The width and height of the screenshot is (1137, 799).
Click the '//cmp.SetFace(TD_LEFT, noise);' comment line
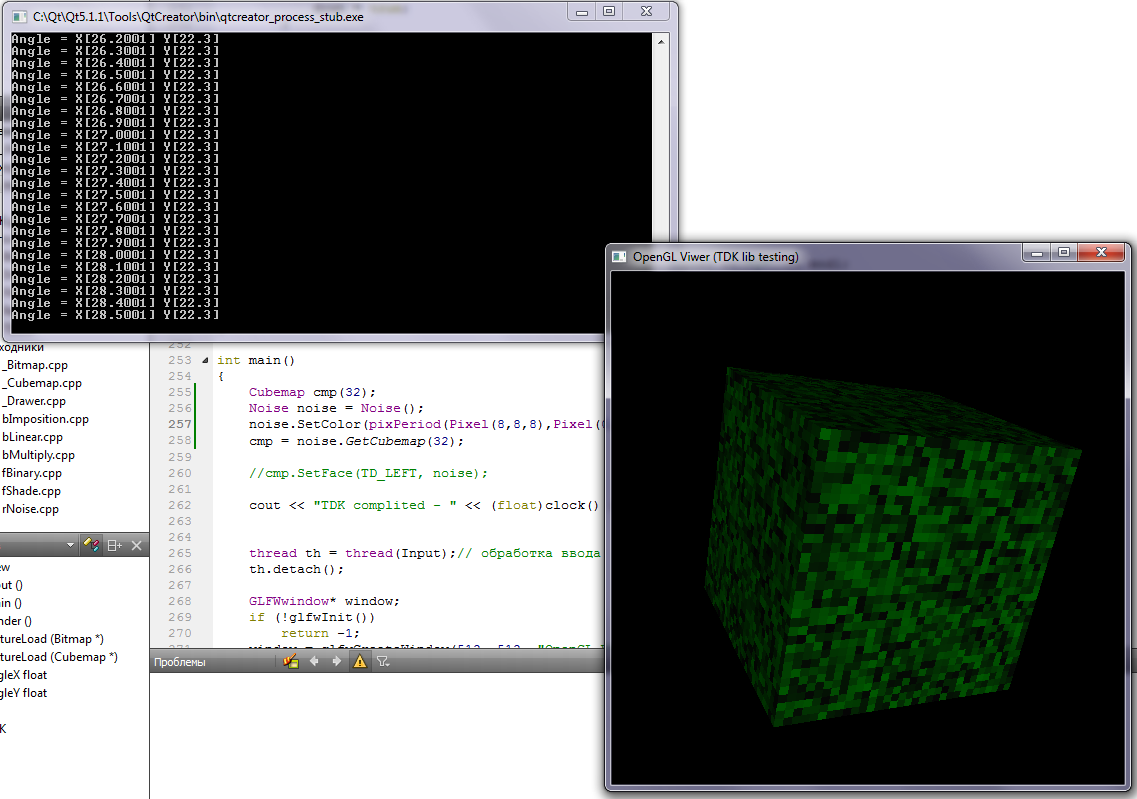[x=368, y=473]
